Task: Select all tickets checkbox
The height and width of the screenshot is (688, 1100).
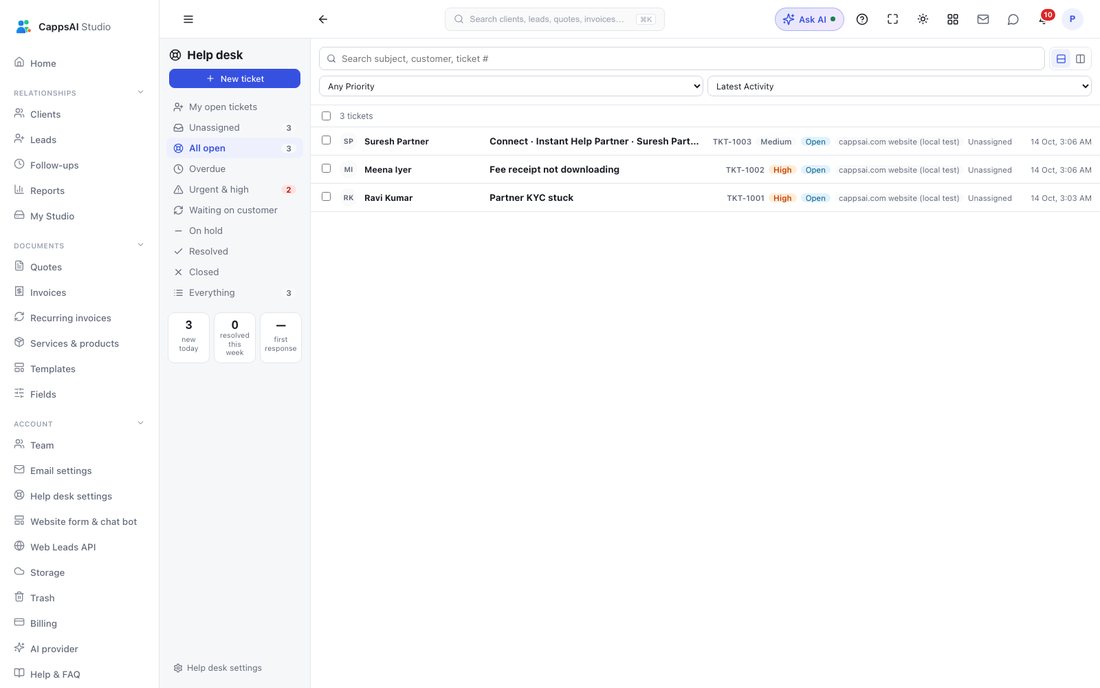Action: coord(326,116)
